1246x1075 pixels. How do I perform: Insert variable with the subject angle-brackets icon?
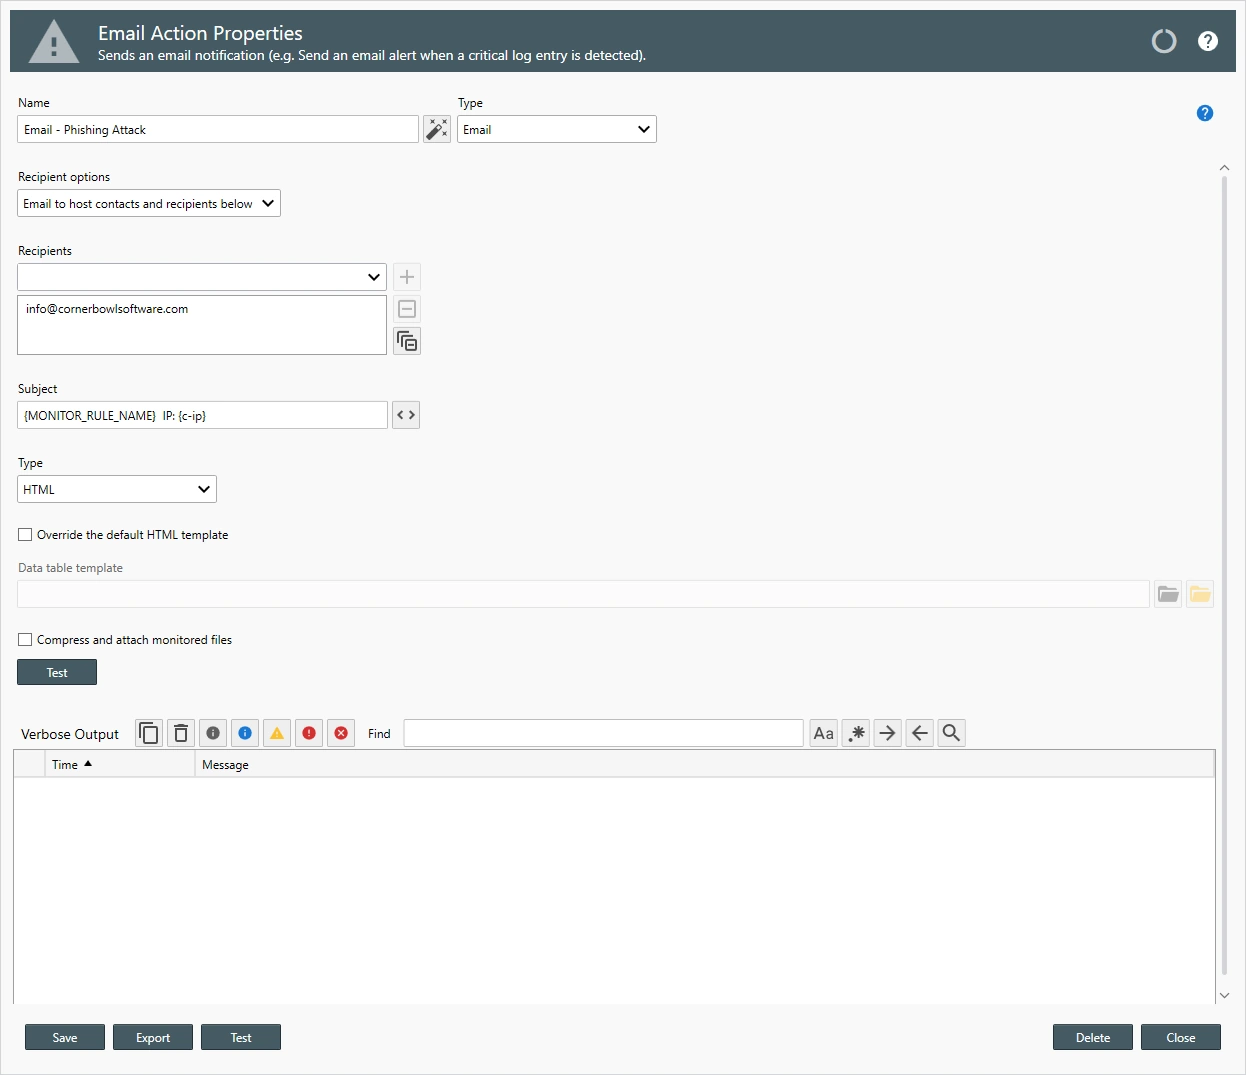pos(406,415)
